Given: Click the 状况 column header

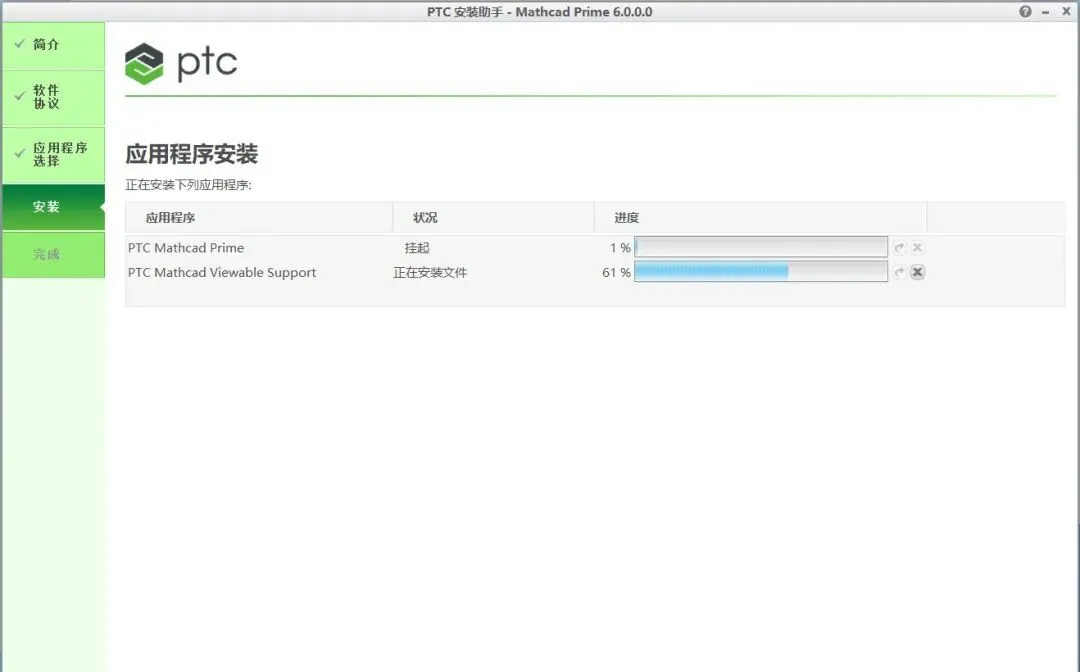Looking at the screenshot, I should (493, 218).
